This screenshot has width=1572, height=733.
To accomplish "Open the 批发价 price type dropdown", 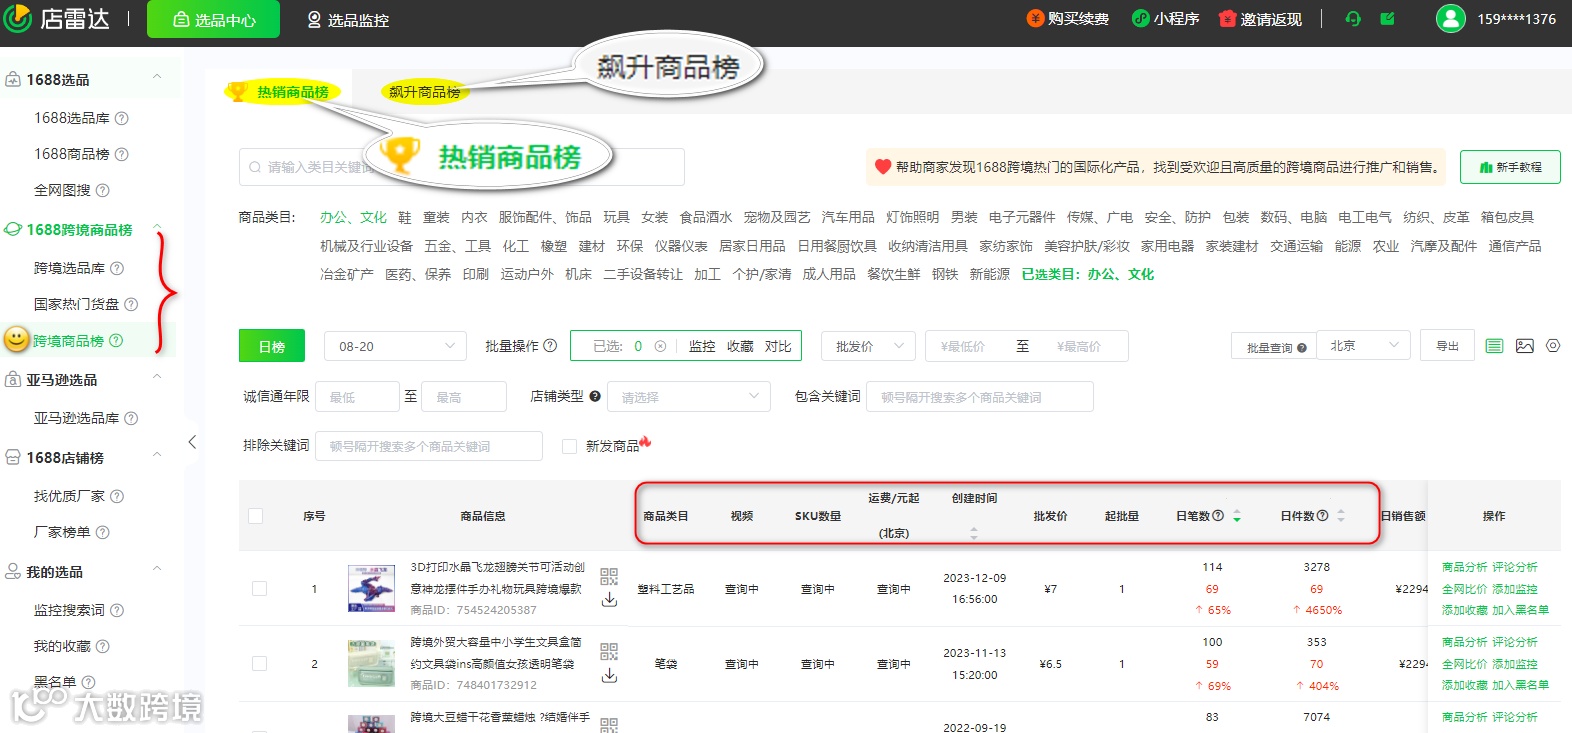I will click(x=867, y=346).
